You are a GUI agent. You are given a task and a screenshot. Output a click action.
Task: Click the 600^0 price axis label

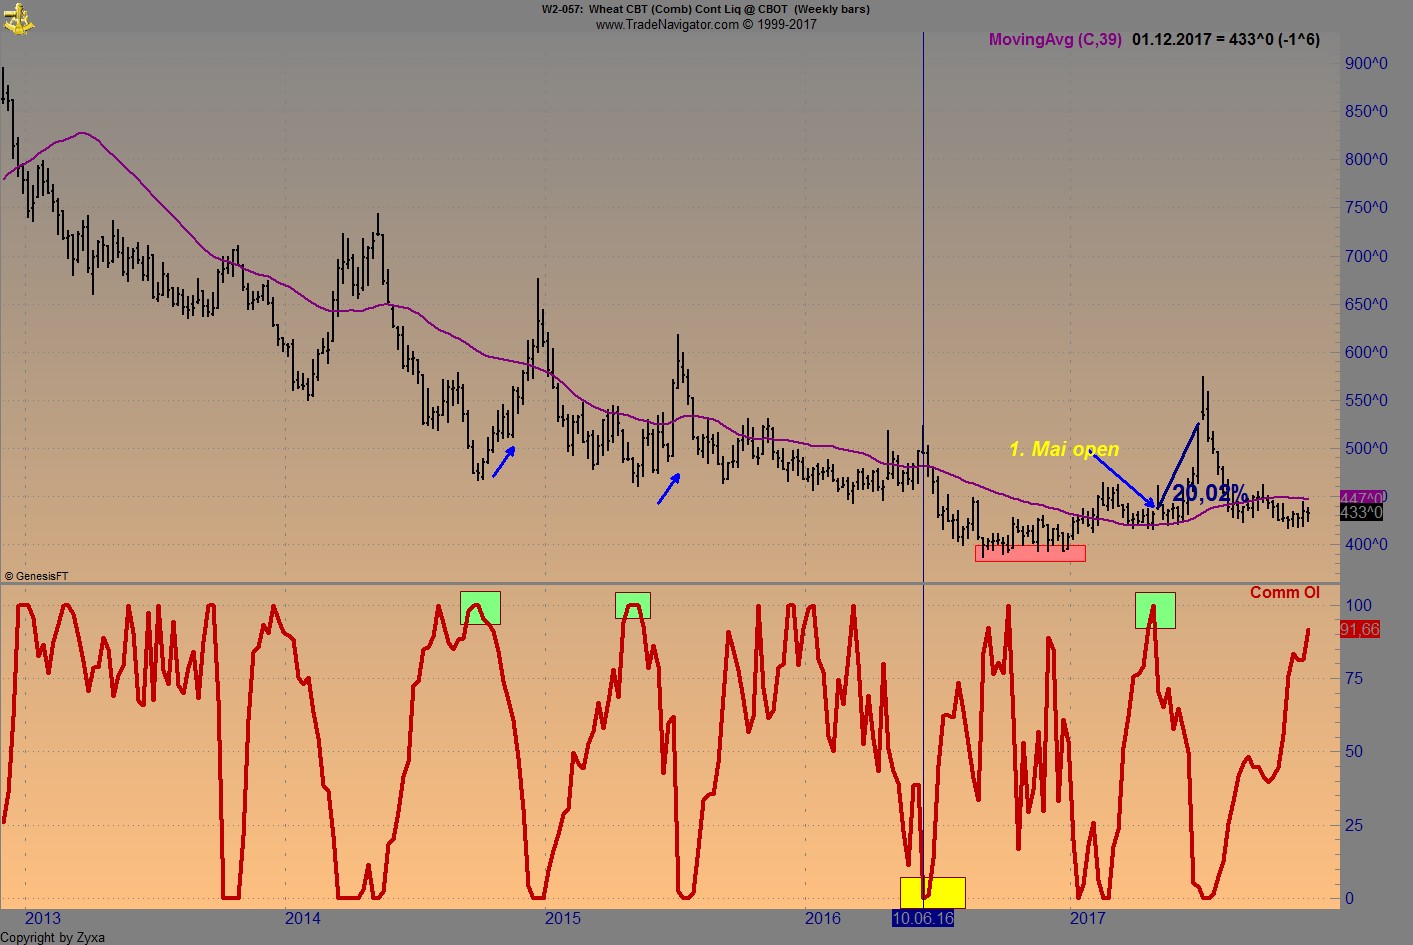click(1366, 352)
